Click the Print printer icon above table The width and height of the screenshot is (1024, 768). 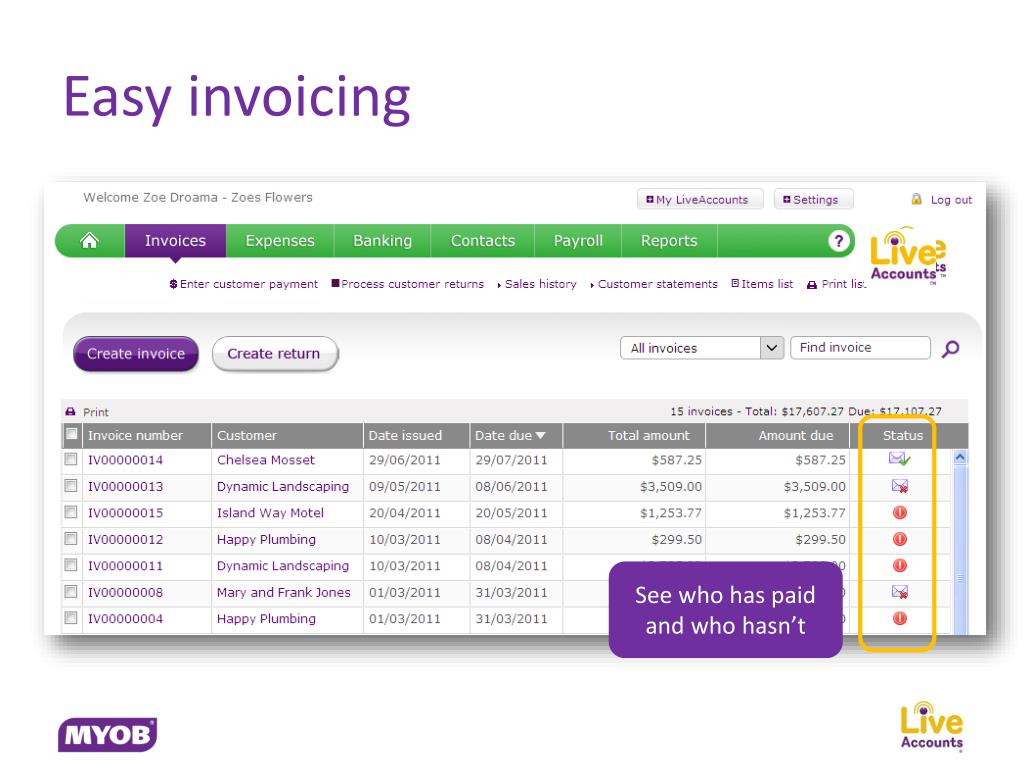[x=71, y=412]
